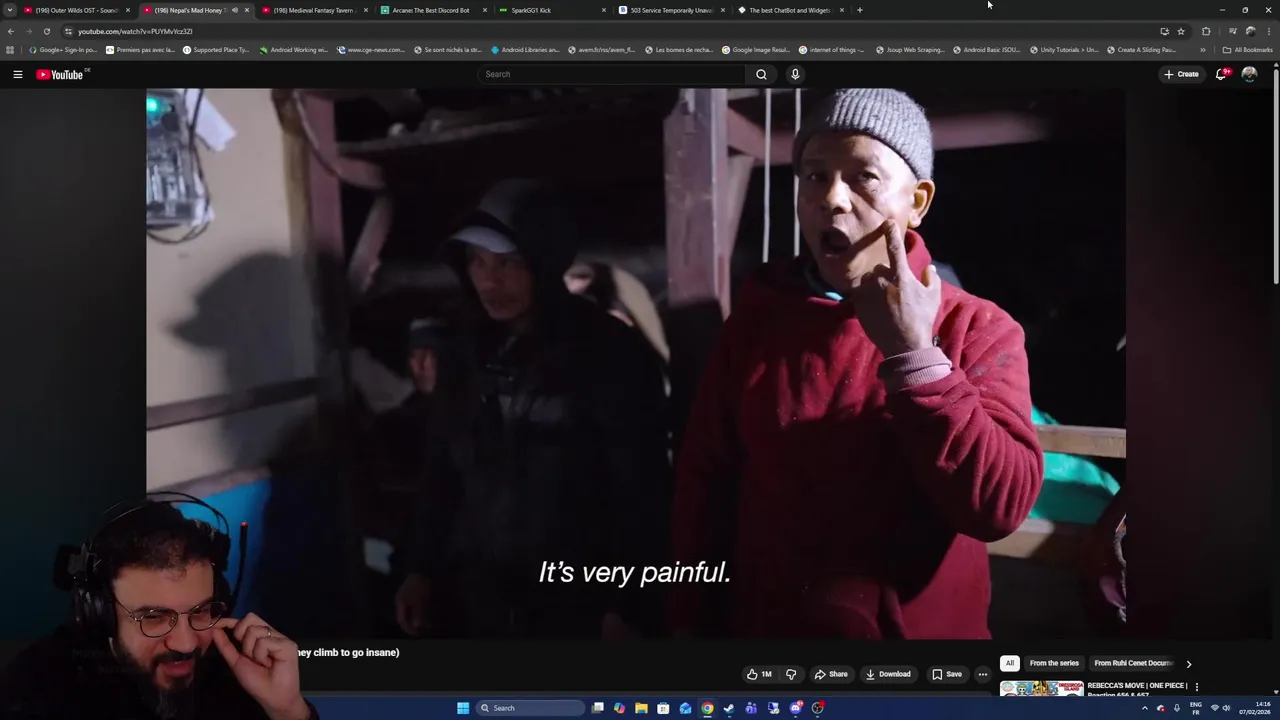Open more actions ellipsis under the video
1280x720 pixels.
click(982, 674)
